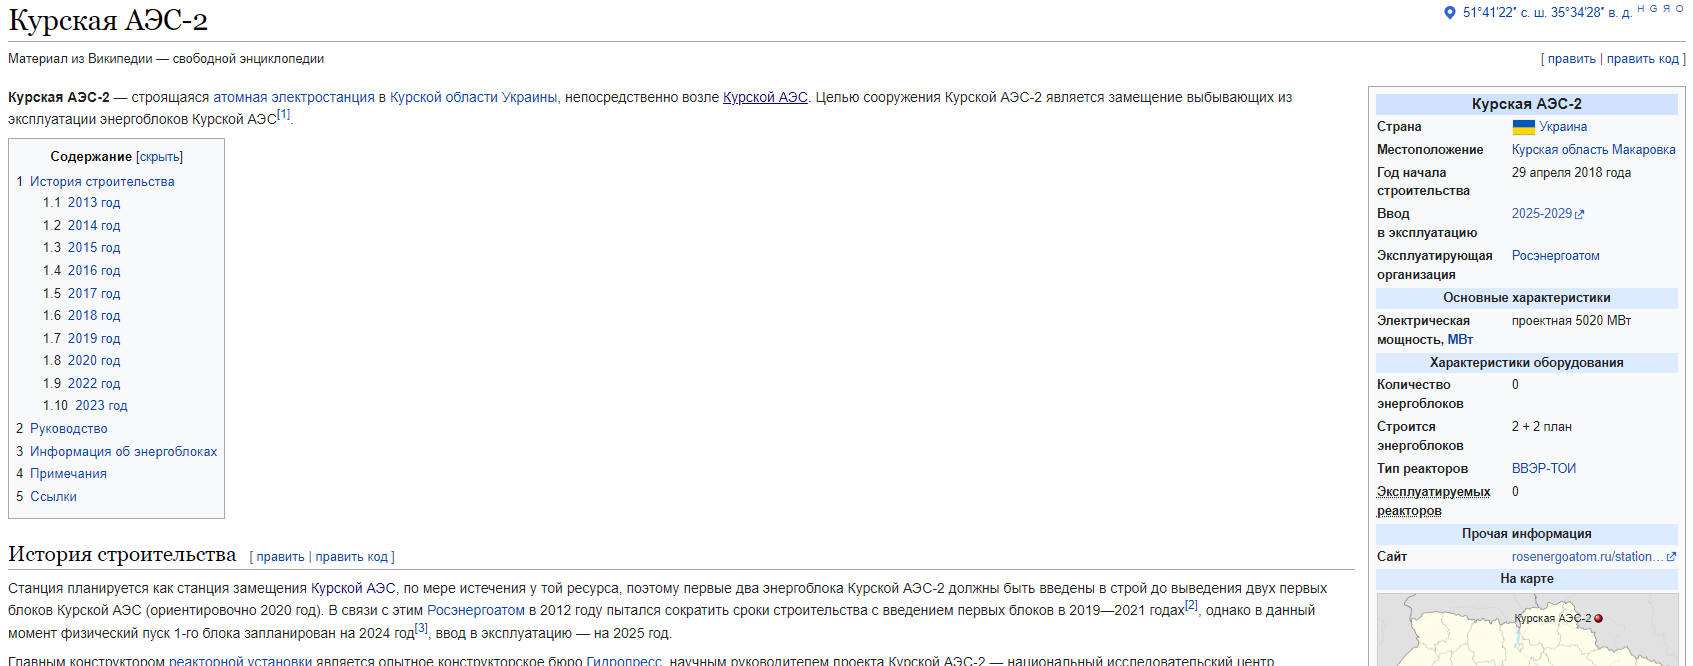Image resolution: width=1693 pixels, height=666 pixels.
Task: Open реакторной установки link
Action: point(240,661)
